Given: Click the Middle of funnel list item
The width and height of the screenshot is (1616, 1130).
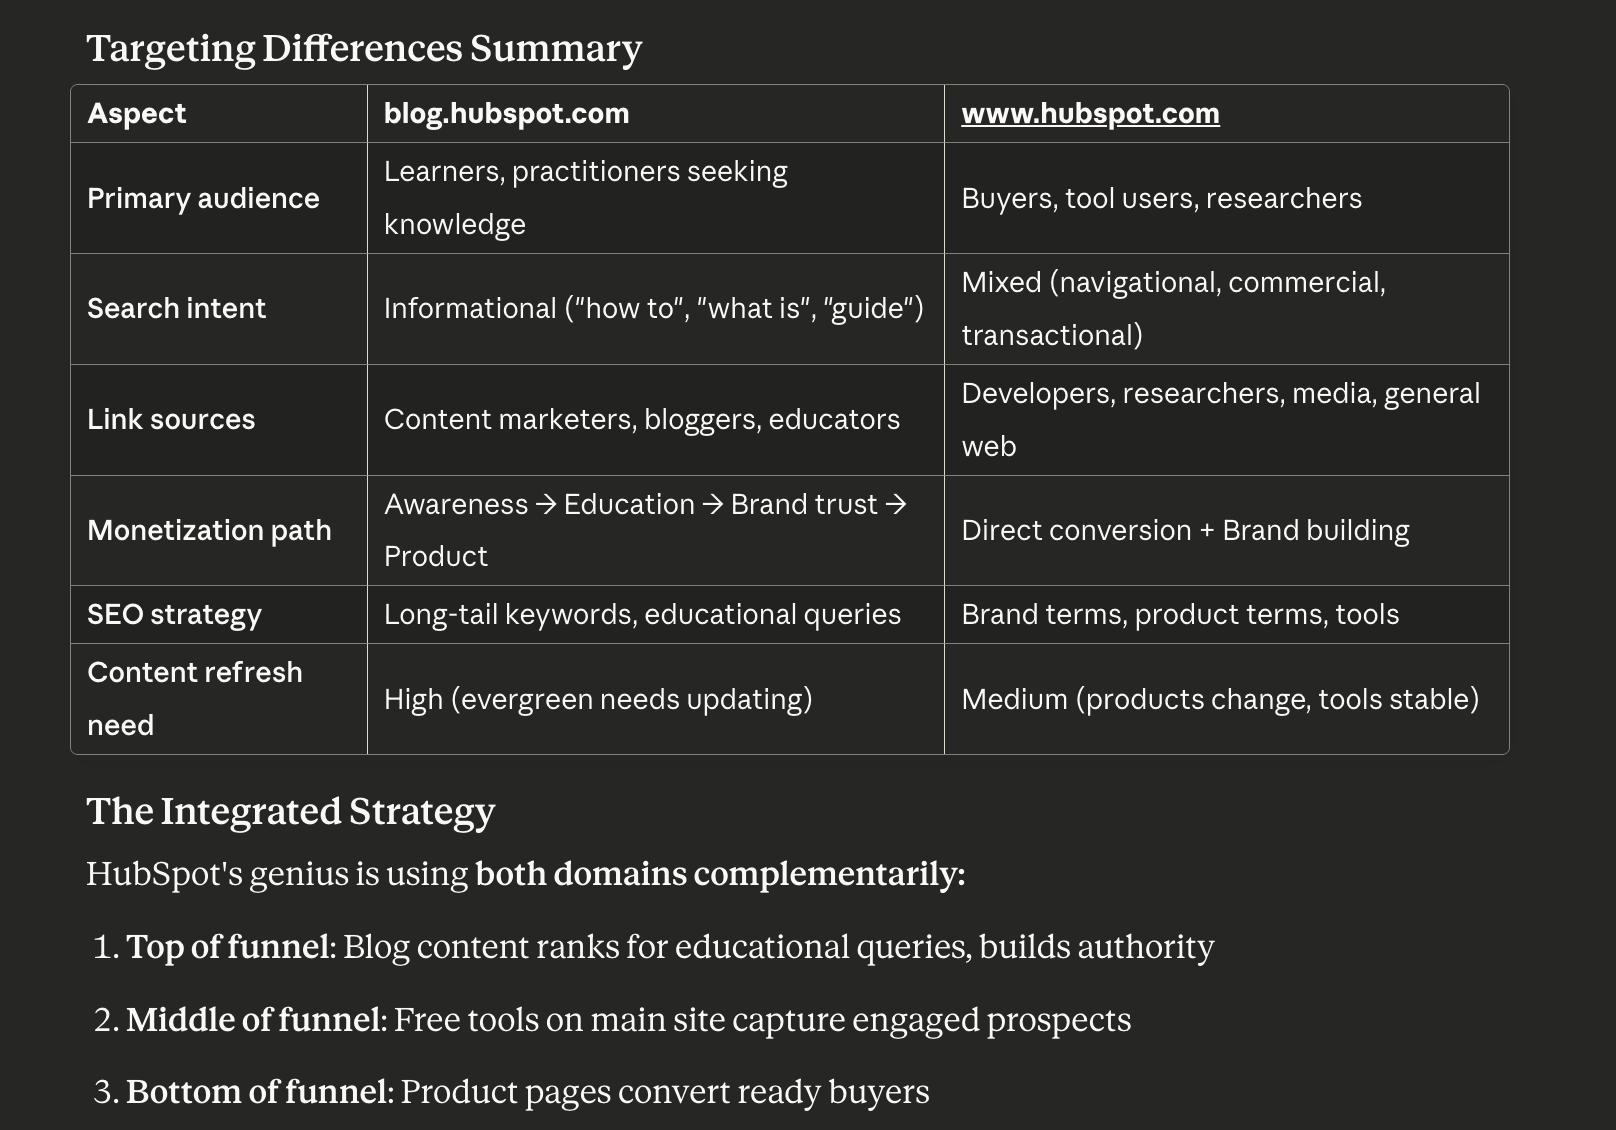Looking at the screenshot, I should (628, 1020).
